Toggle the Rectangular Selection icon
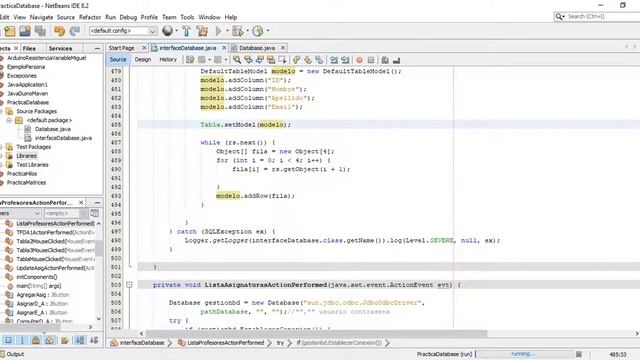 (x=282, y=60)
